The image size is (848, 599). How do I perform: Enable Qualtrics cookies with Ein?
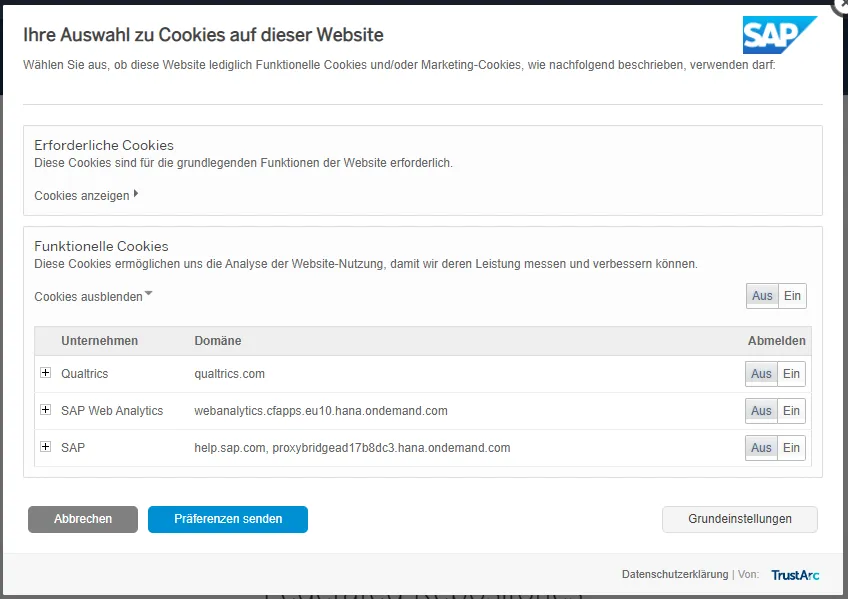pyautogui.click(x=791, y=374)
